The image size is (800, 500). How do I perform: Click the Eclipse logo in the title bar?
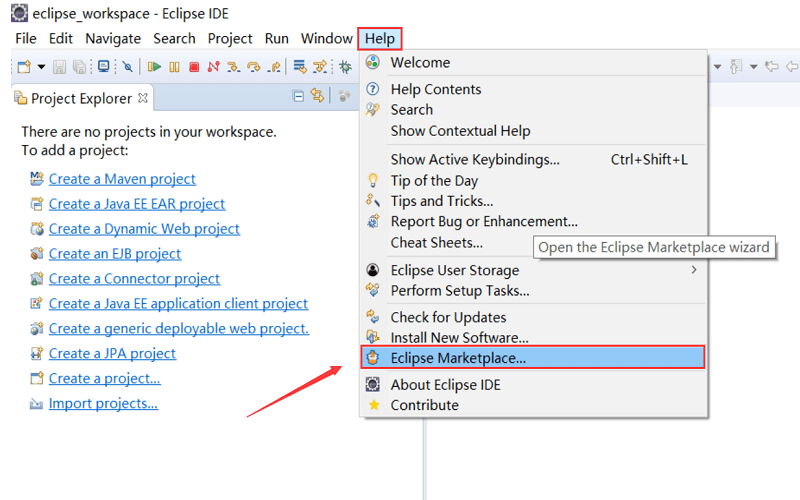(19, 13)
